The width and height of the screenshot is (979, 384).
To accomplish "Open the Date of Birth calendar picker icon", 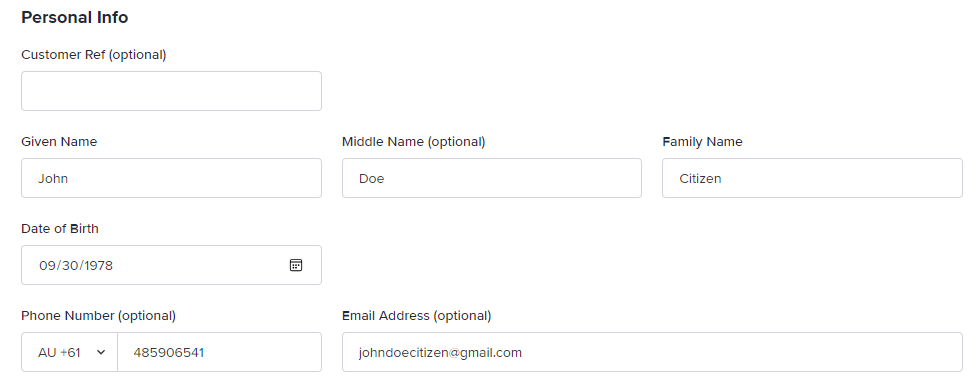I will pyautogui.click(x=296, y=265).
